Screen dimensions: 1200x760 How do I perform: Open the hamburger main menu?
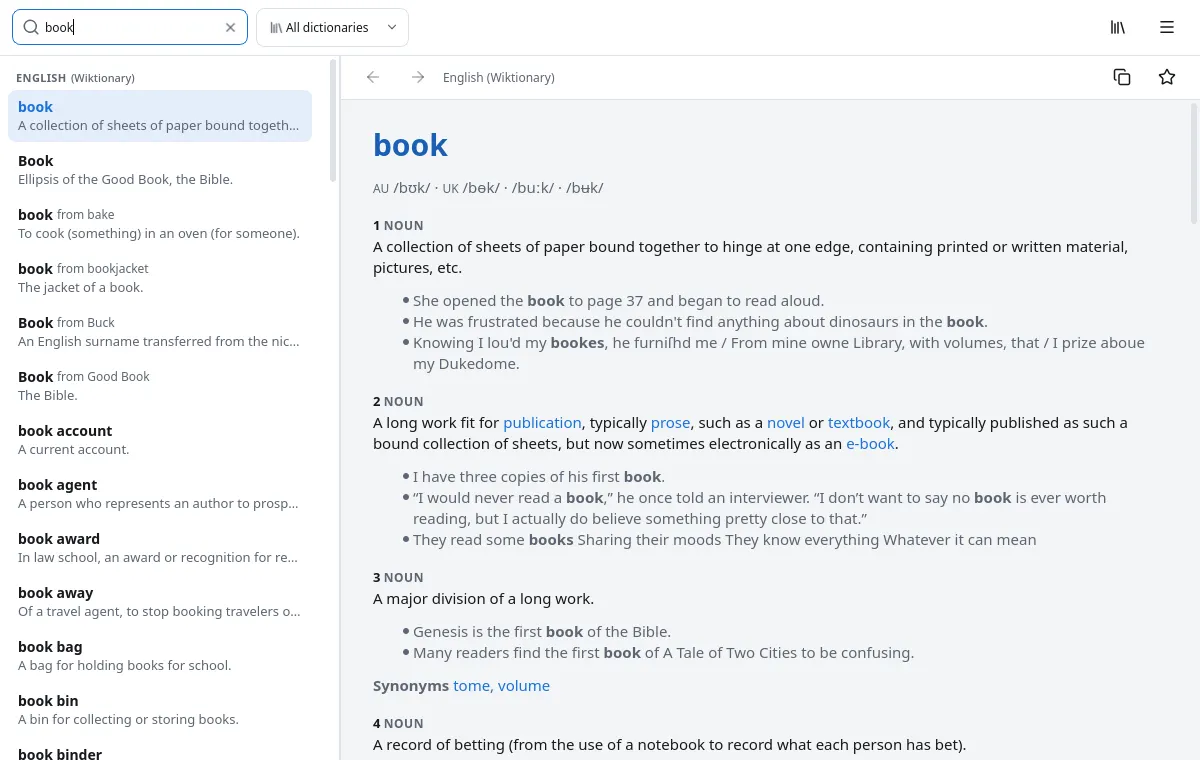tap(1167, 28)
